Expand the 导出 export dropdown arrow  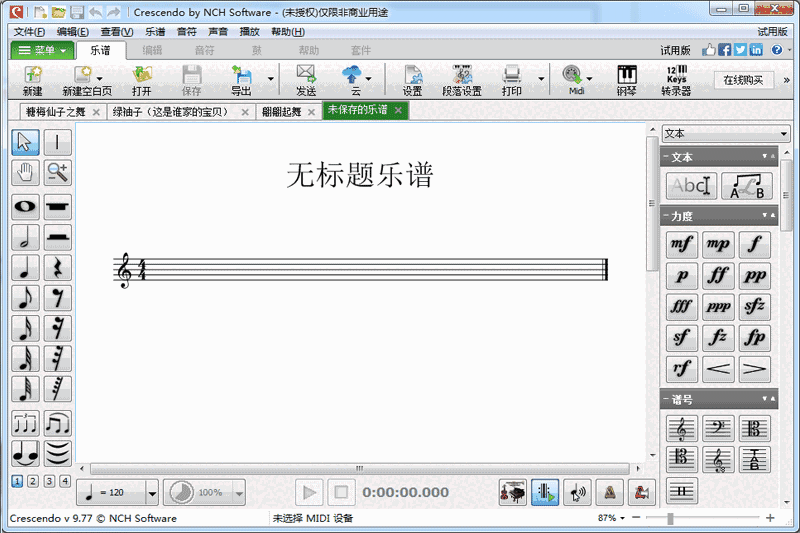point(271,79)
